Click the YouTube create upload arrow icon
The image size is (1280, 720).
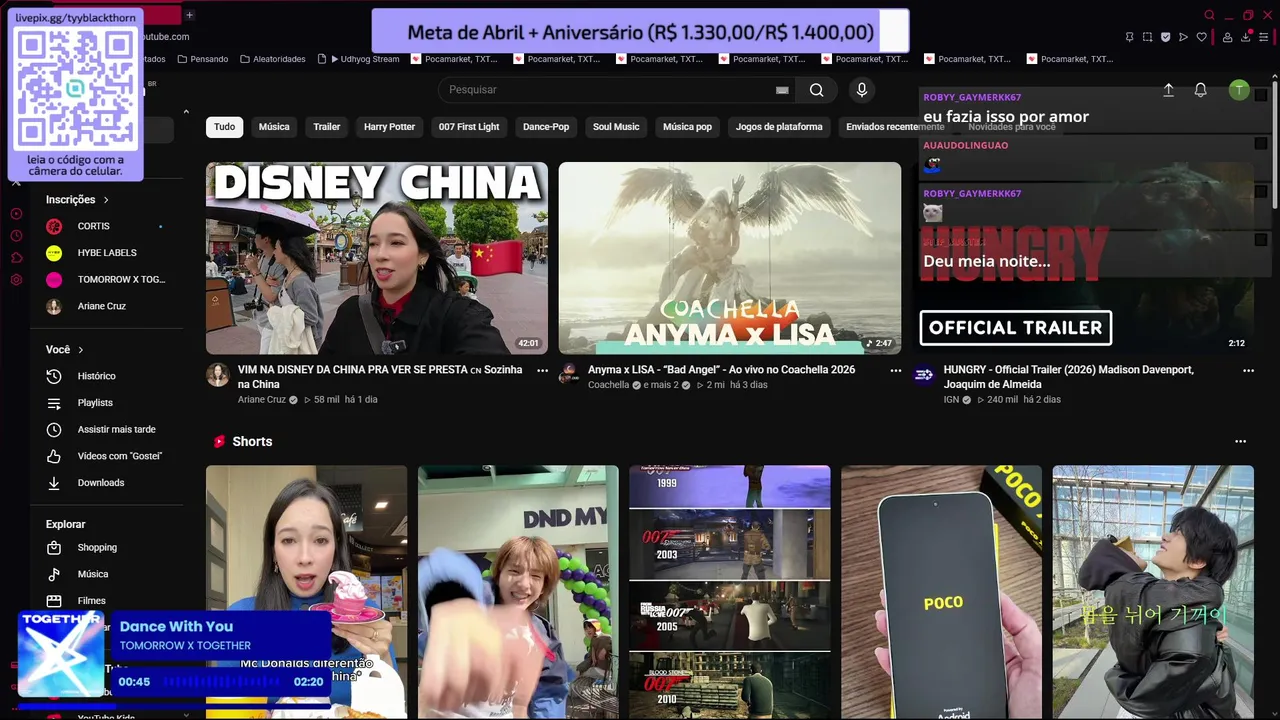tap(1168, 90)
